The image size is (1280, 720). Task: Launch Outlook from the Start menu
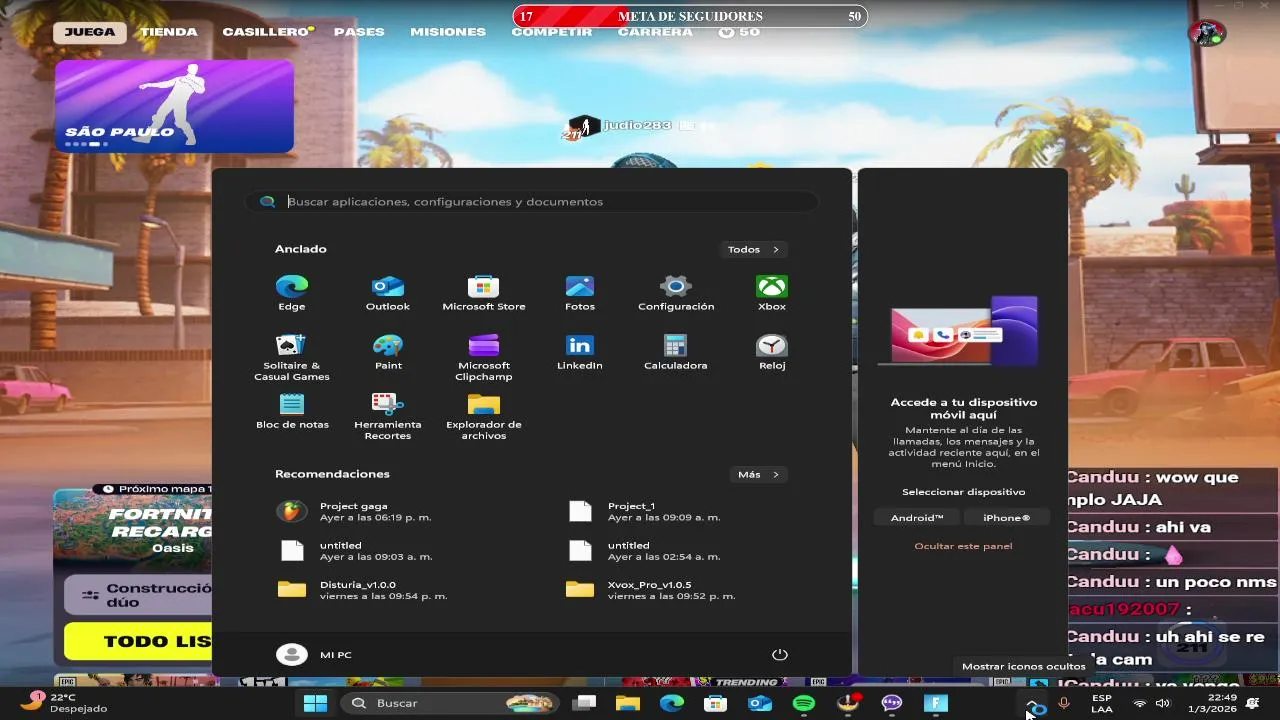[388, 293]
